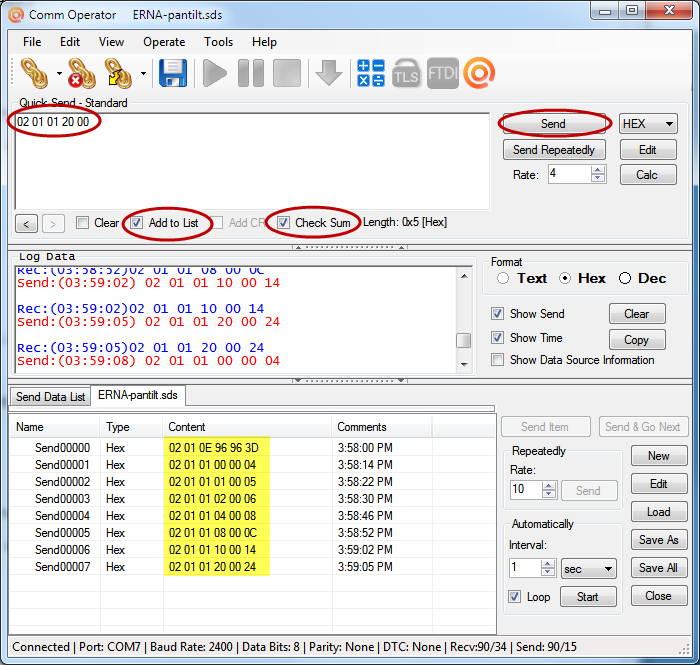This screenshot has height=665, width=700.
Task: Open the Help menu
Action: point(264,42)
